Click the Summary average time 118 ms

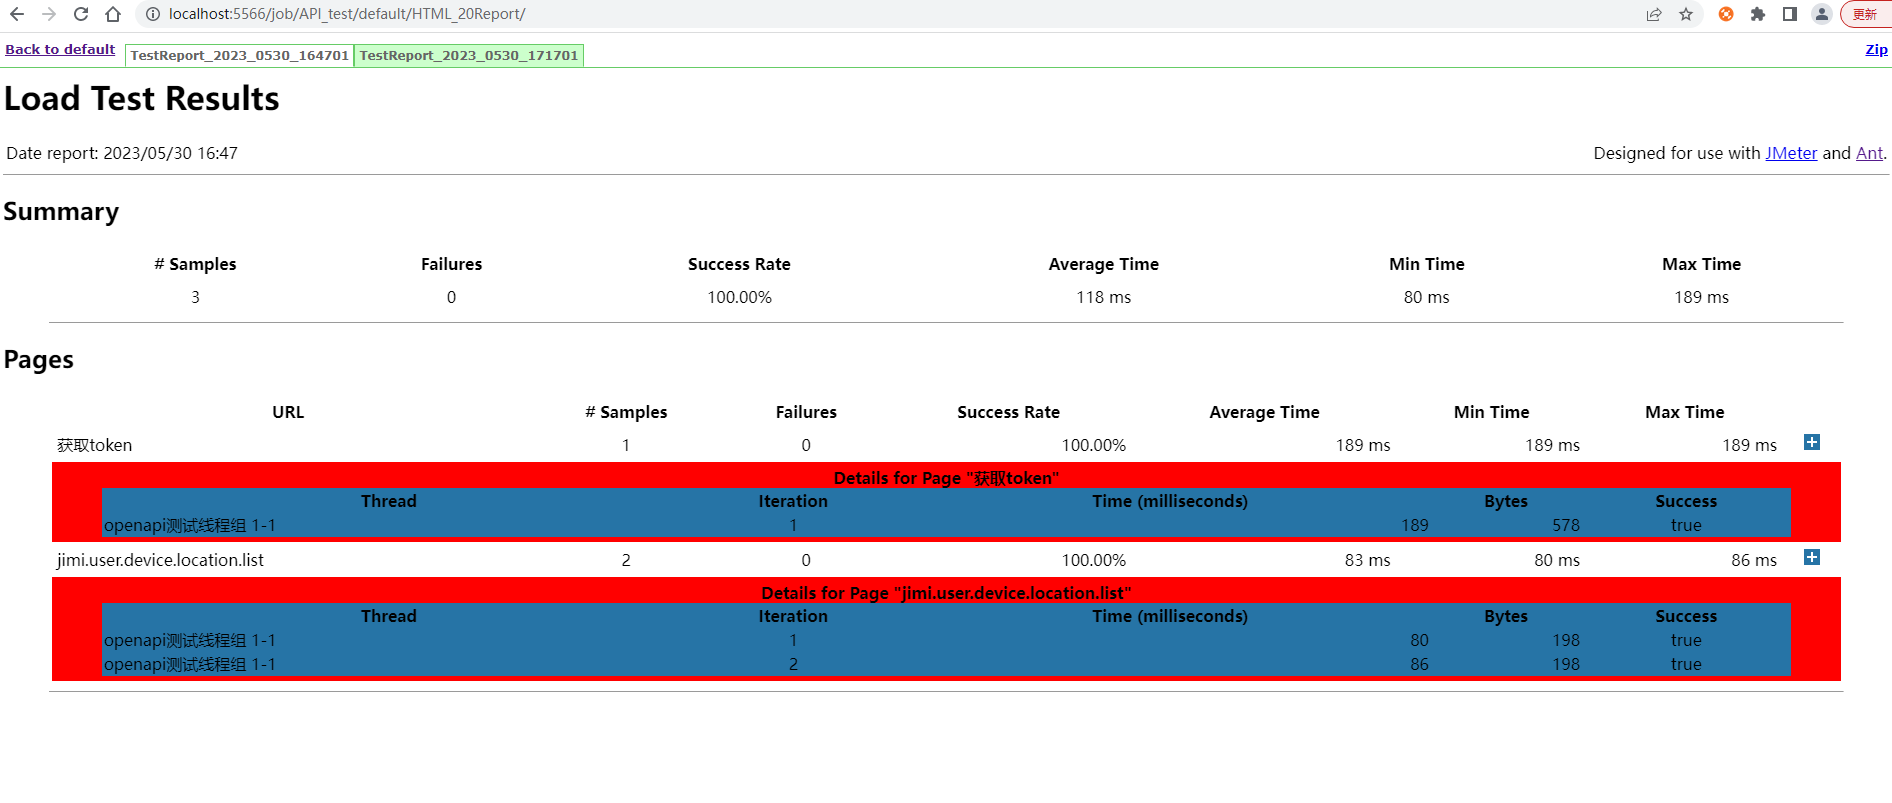(1103, 297)
